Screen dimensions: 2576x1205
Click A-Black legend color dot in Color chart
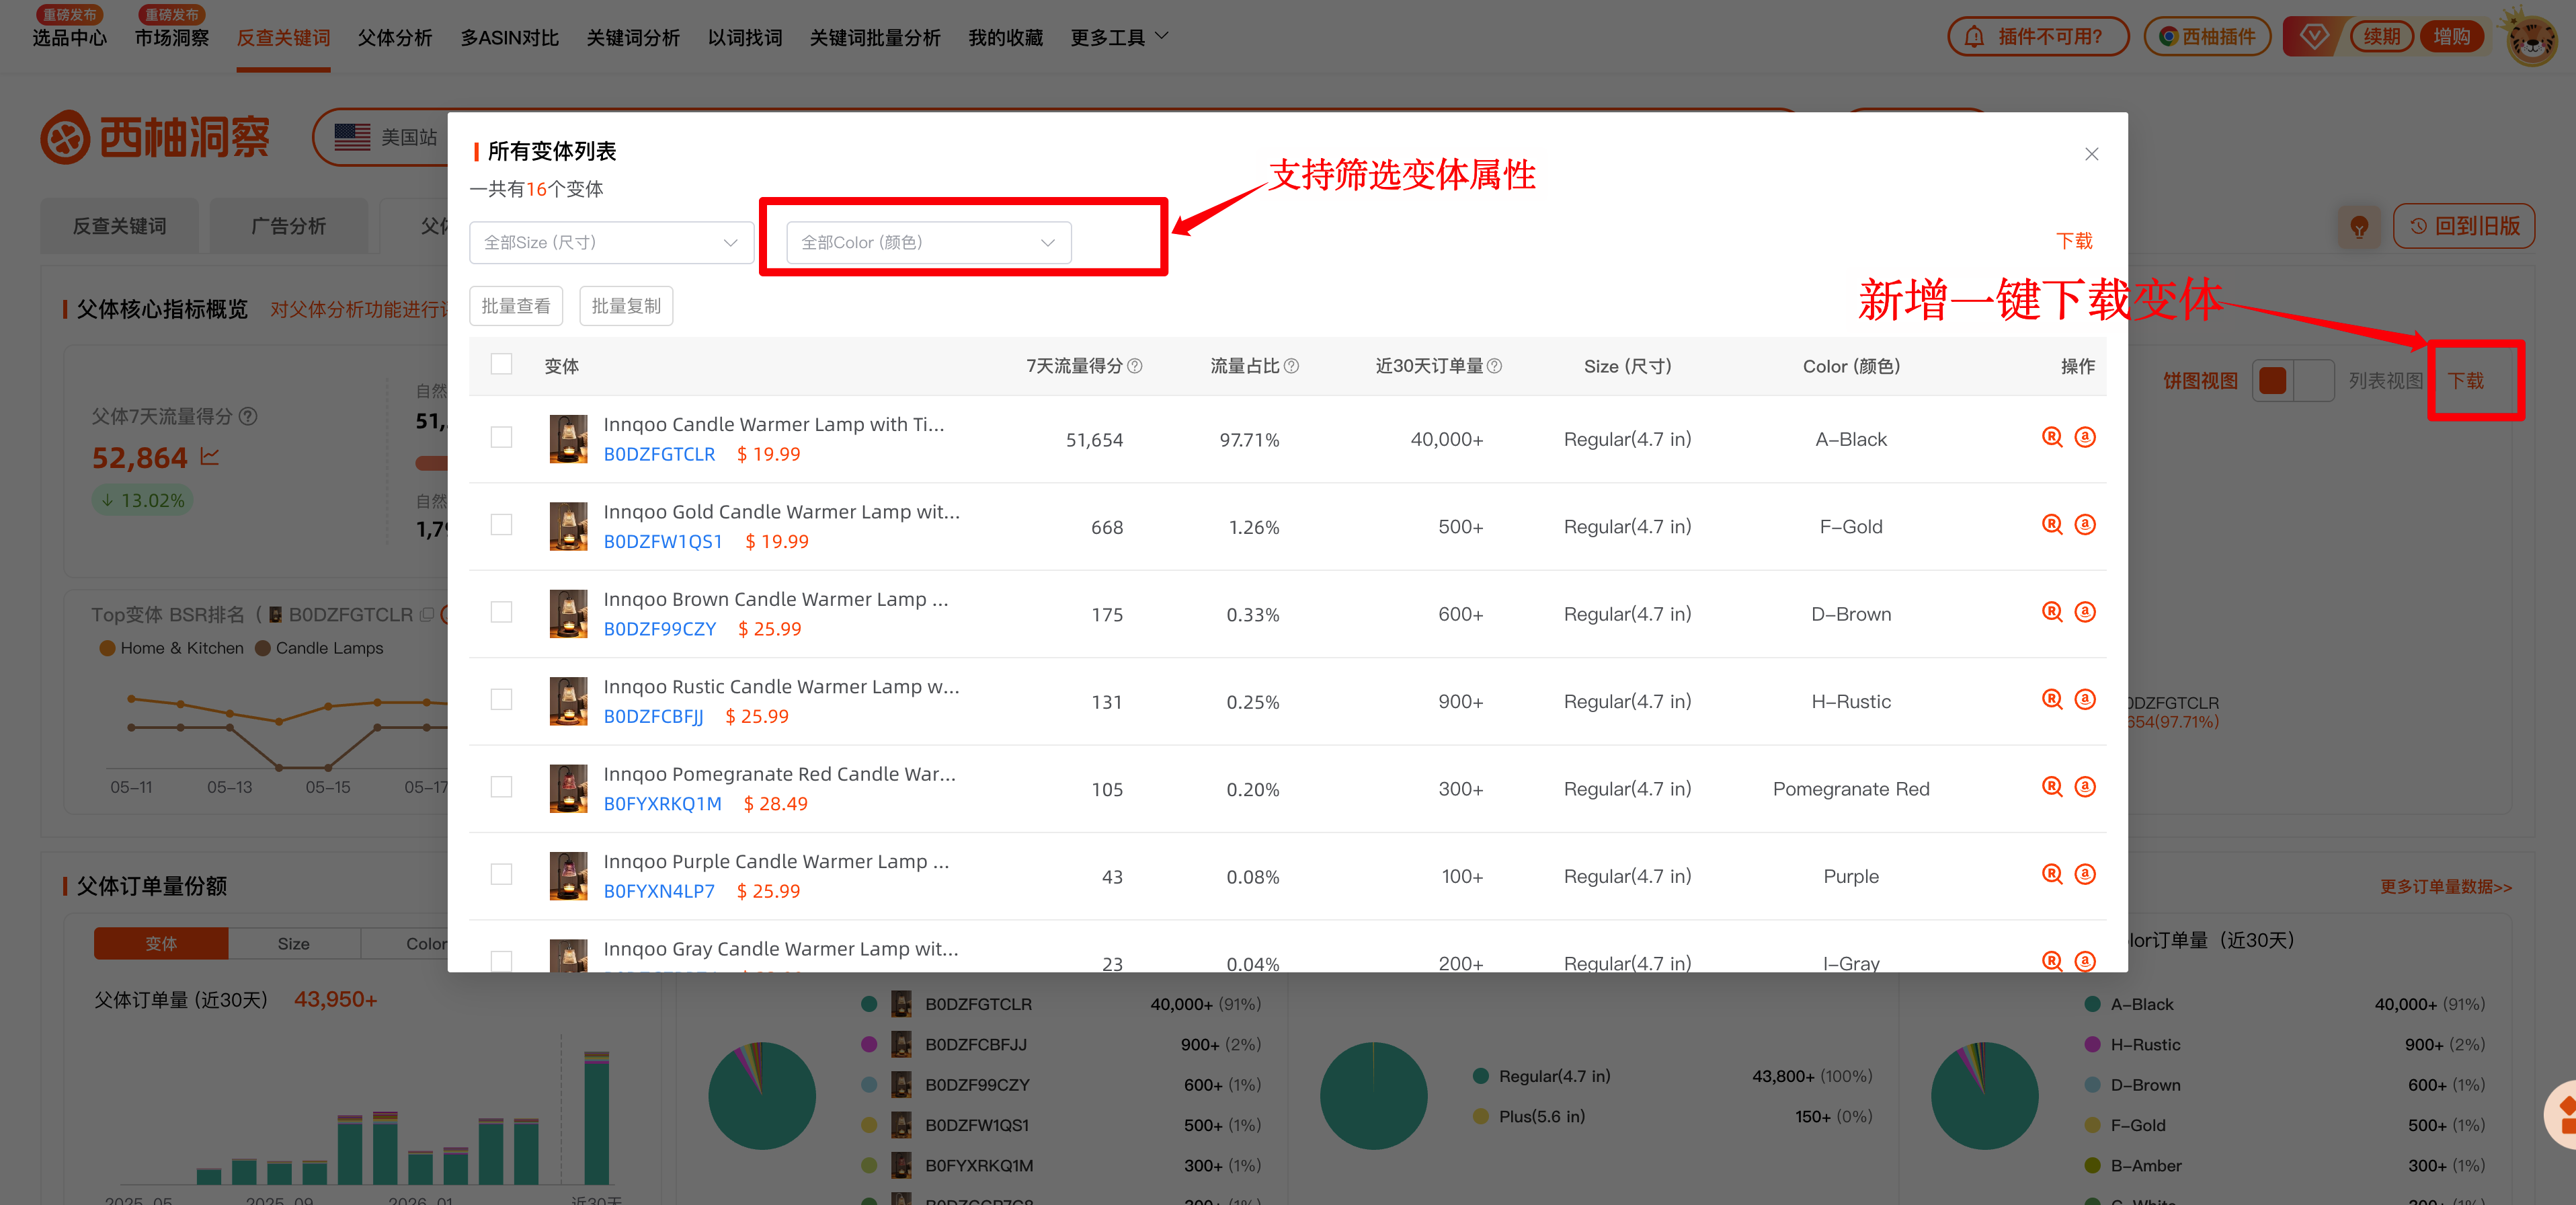[2092, 1004]
